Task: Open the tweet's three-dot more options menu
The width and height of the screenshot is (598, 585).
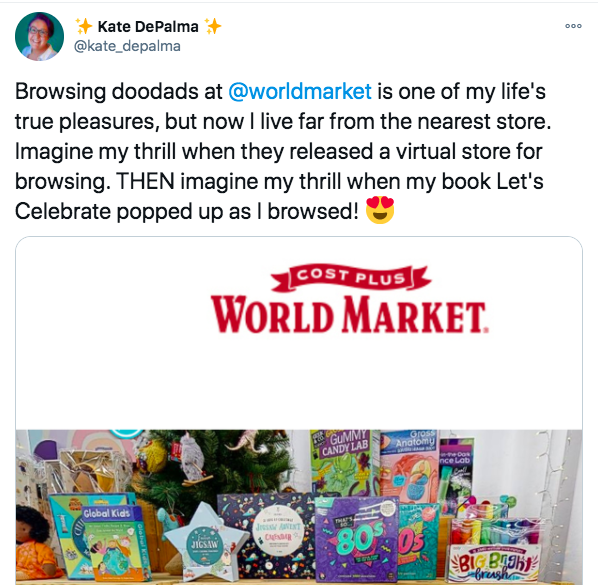Action: 573,26
